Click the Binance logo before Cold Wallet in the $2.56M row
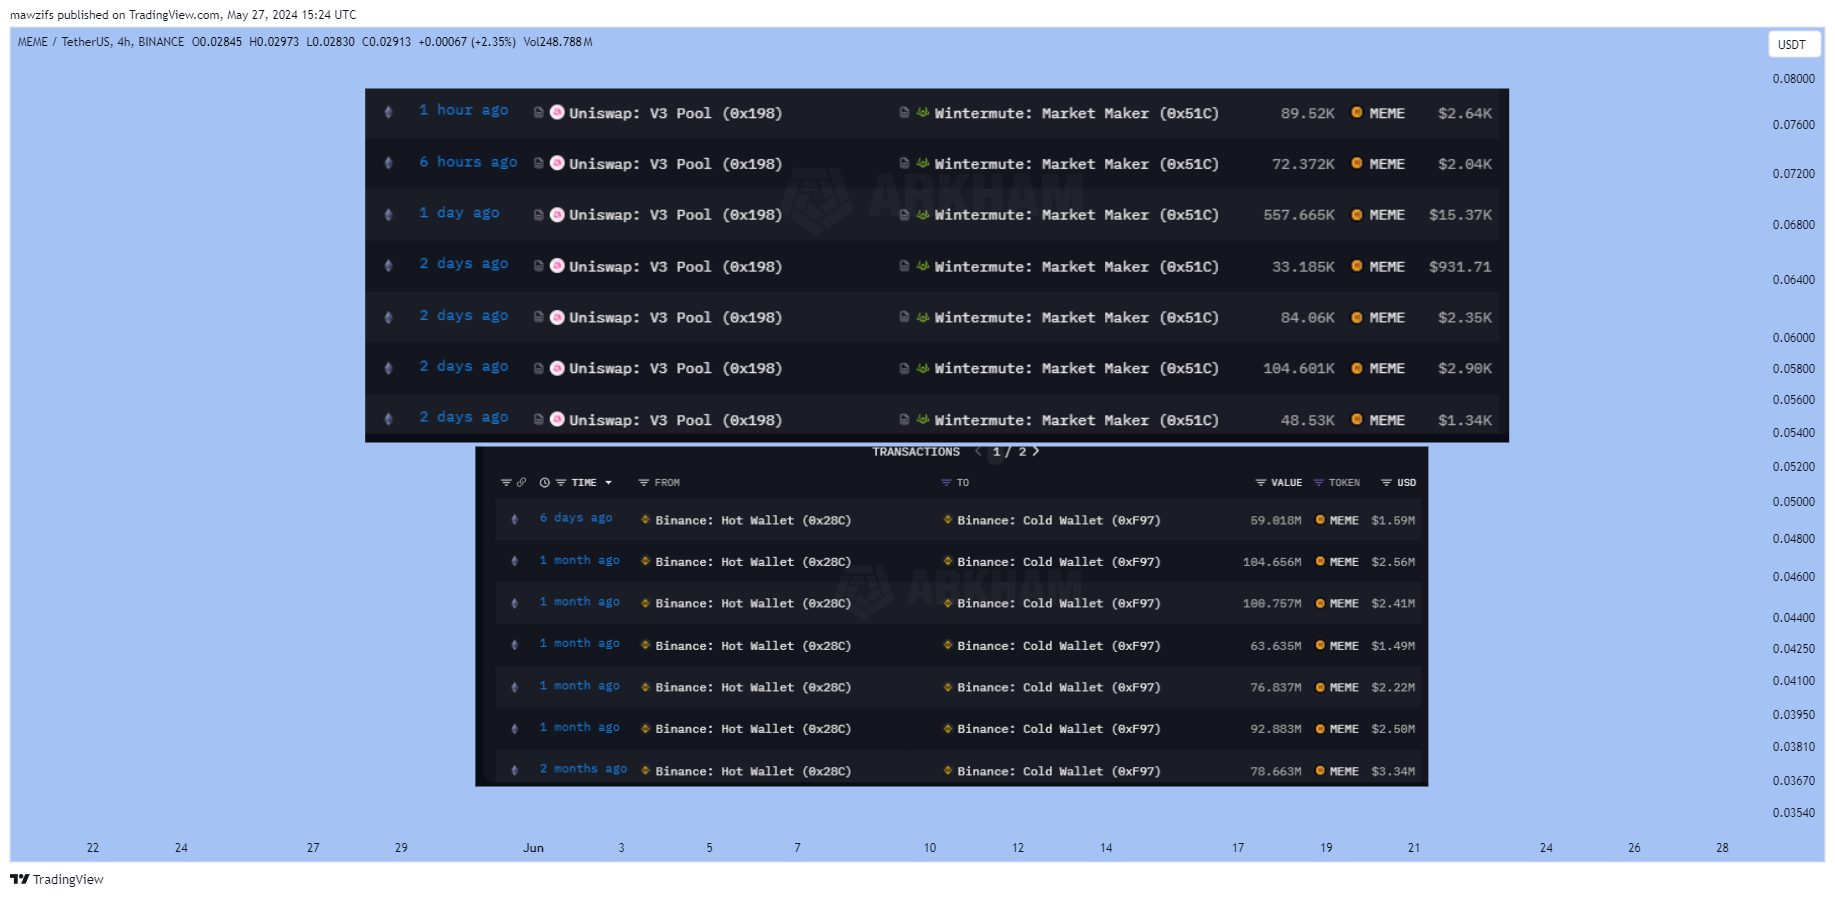 pos(948,561)
